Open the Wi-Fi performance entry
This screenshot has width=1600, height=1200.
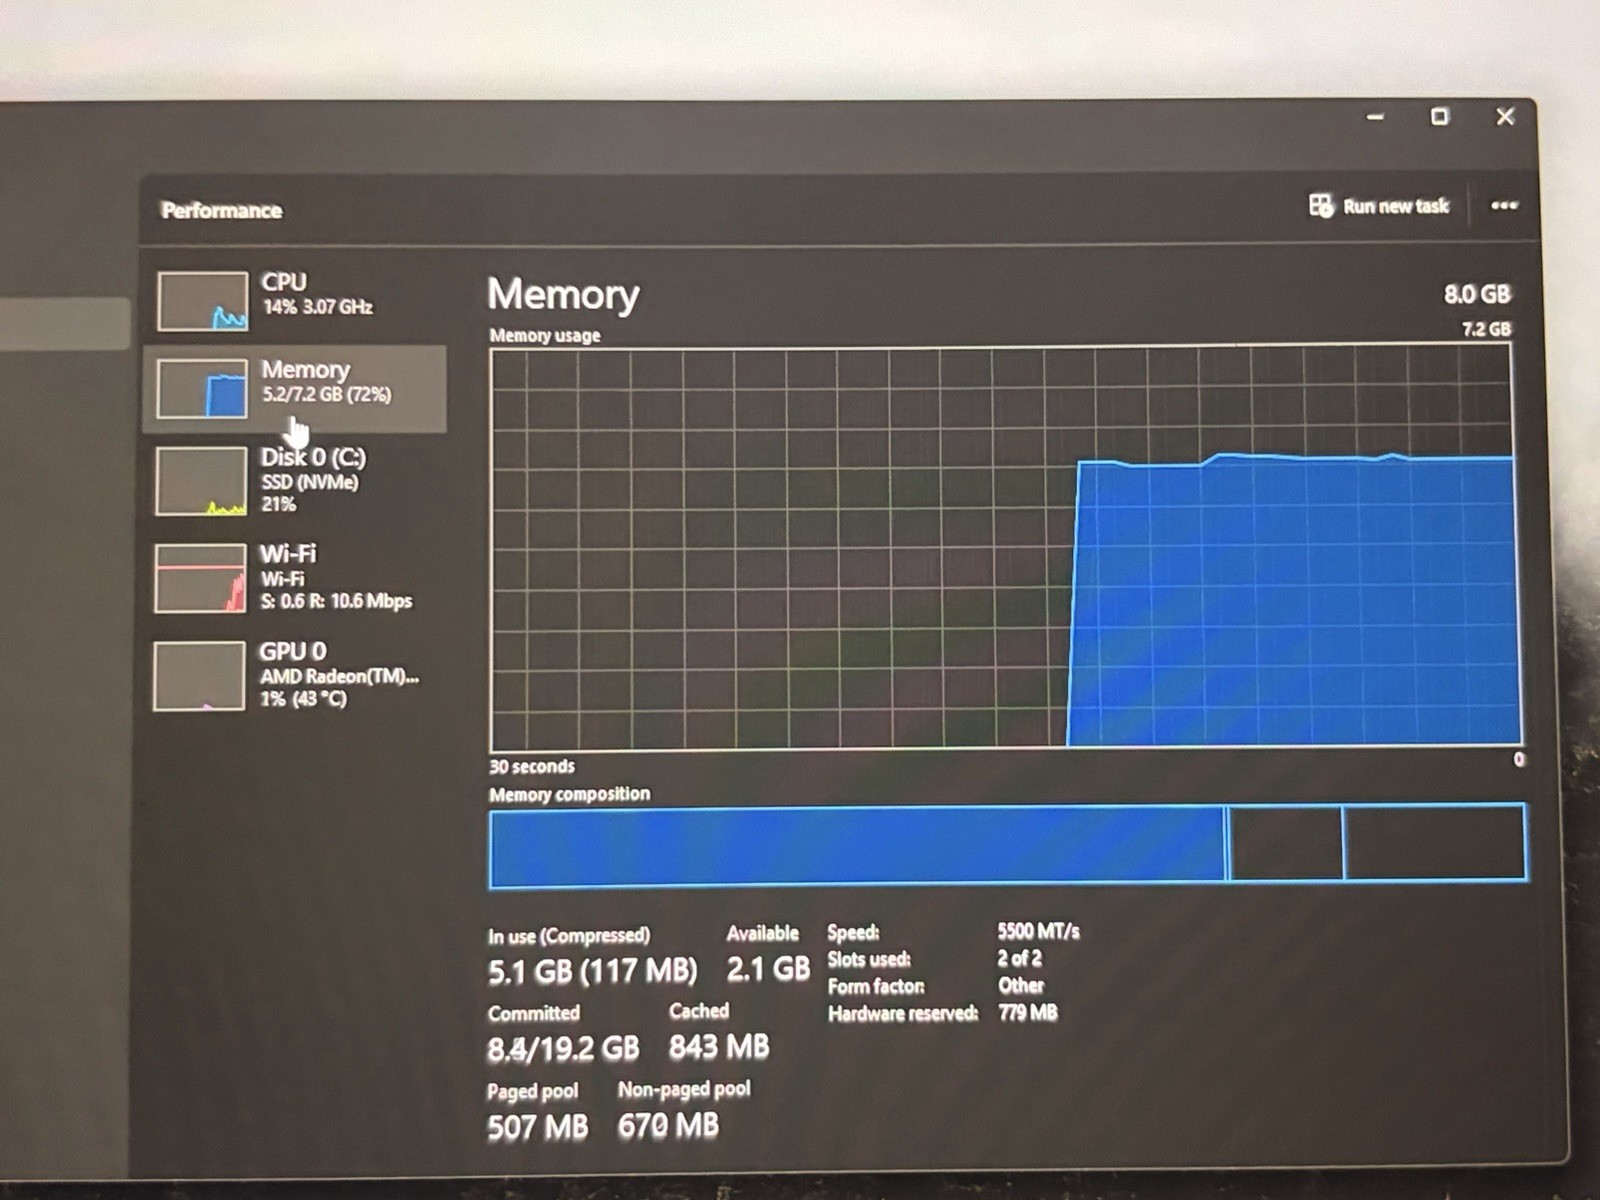(295, 577)
